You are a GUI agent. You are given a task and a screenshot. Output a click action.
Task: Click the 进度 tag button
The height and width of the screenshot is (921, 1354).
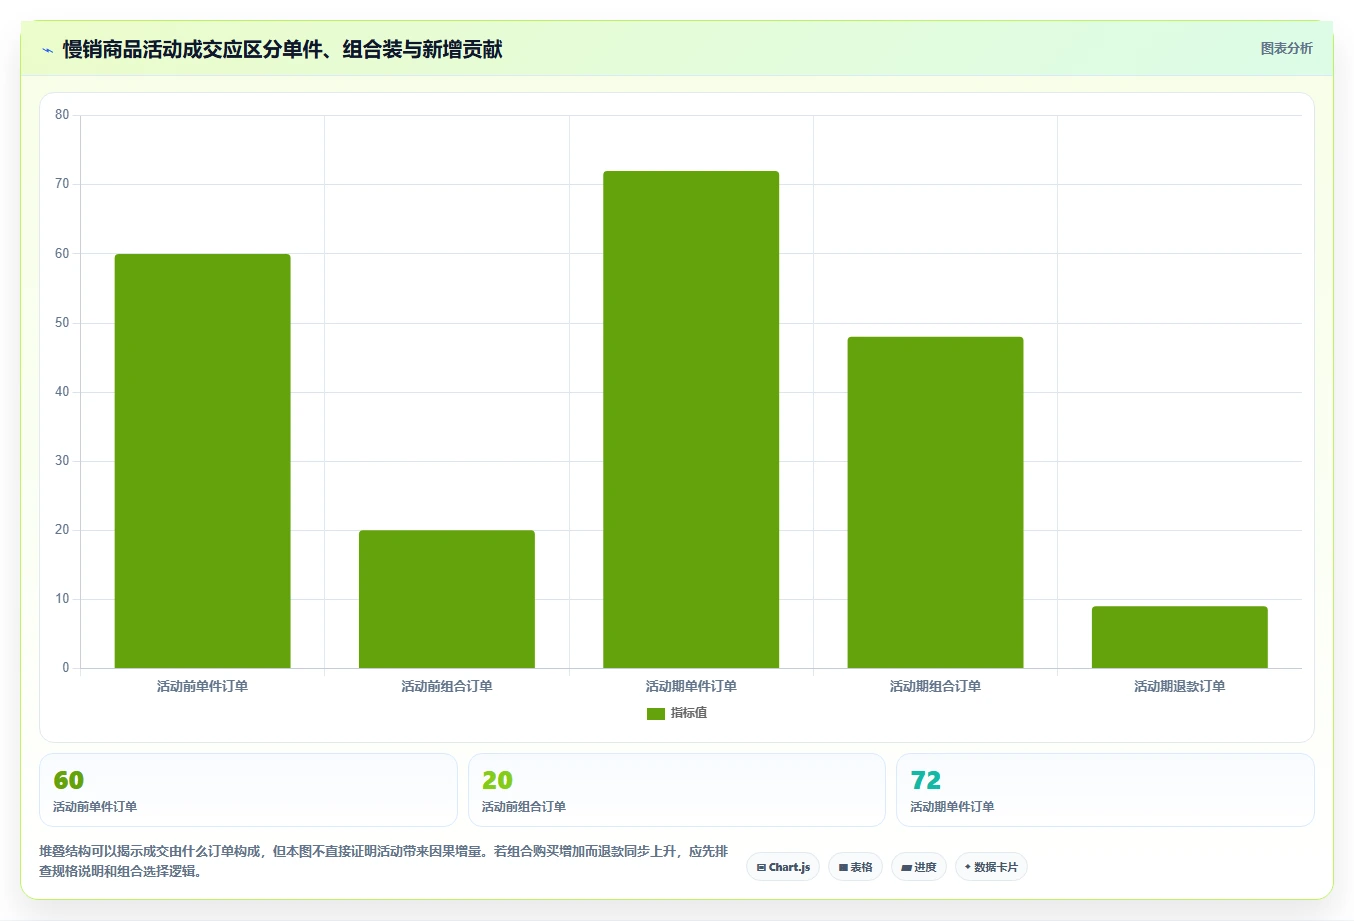tap(919, 867)
